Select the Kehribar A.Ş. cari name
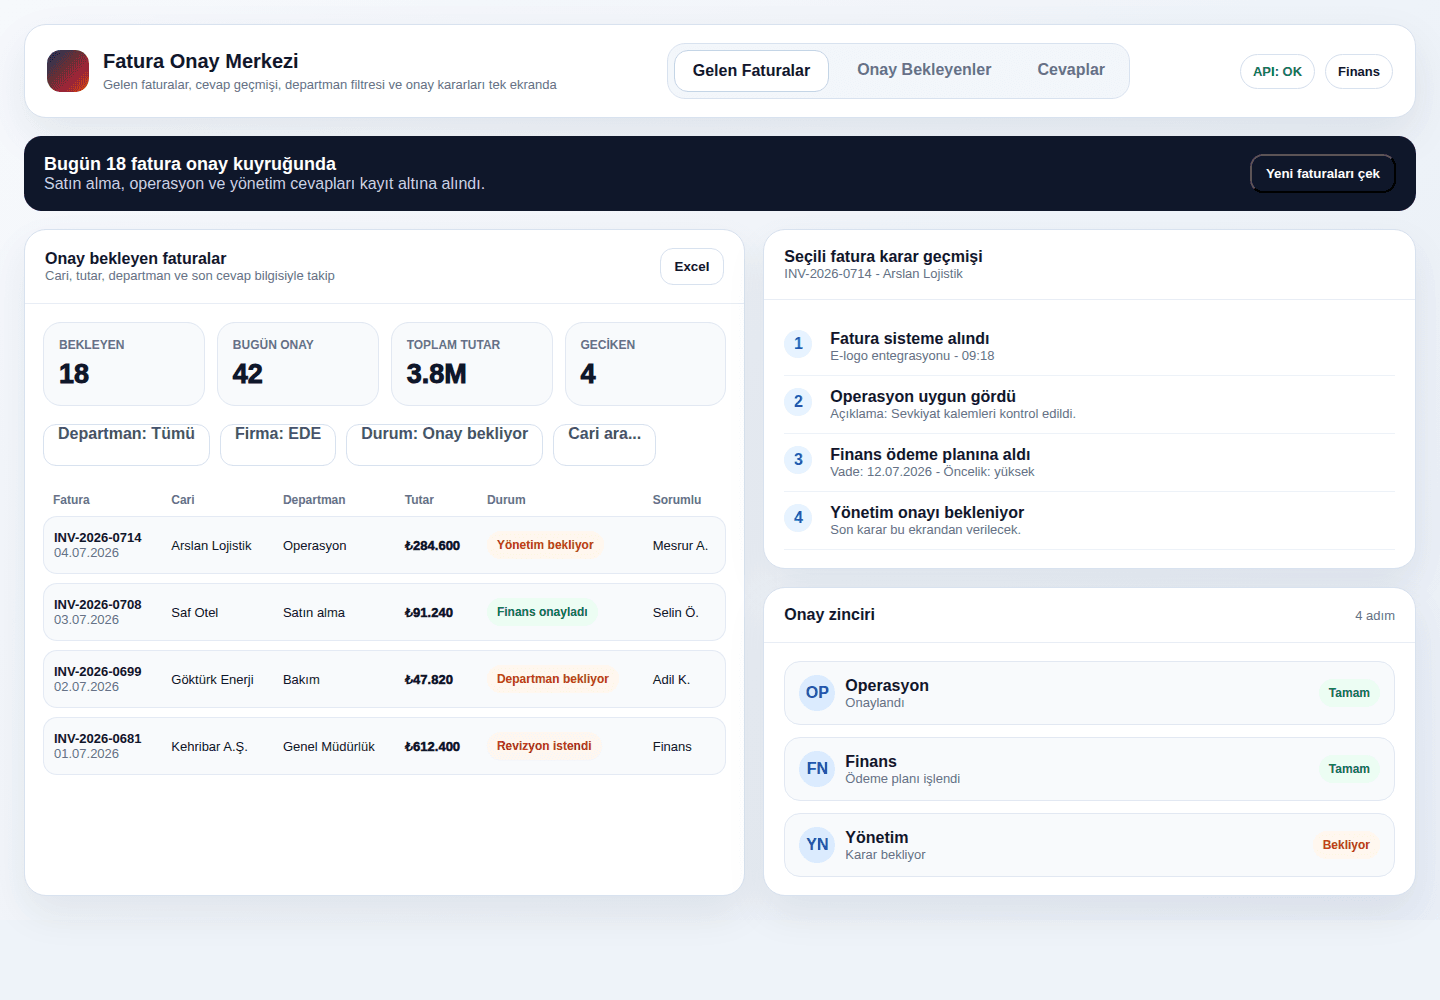This screenshot has width=1440, height=1000. point(209,747)
